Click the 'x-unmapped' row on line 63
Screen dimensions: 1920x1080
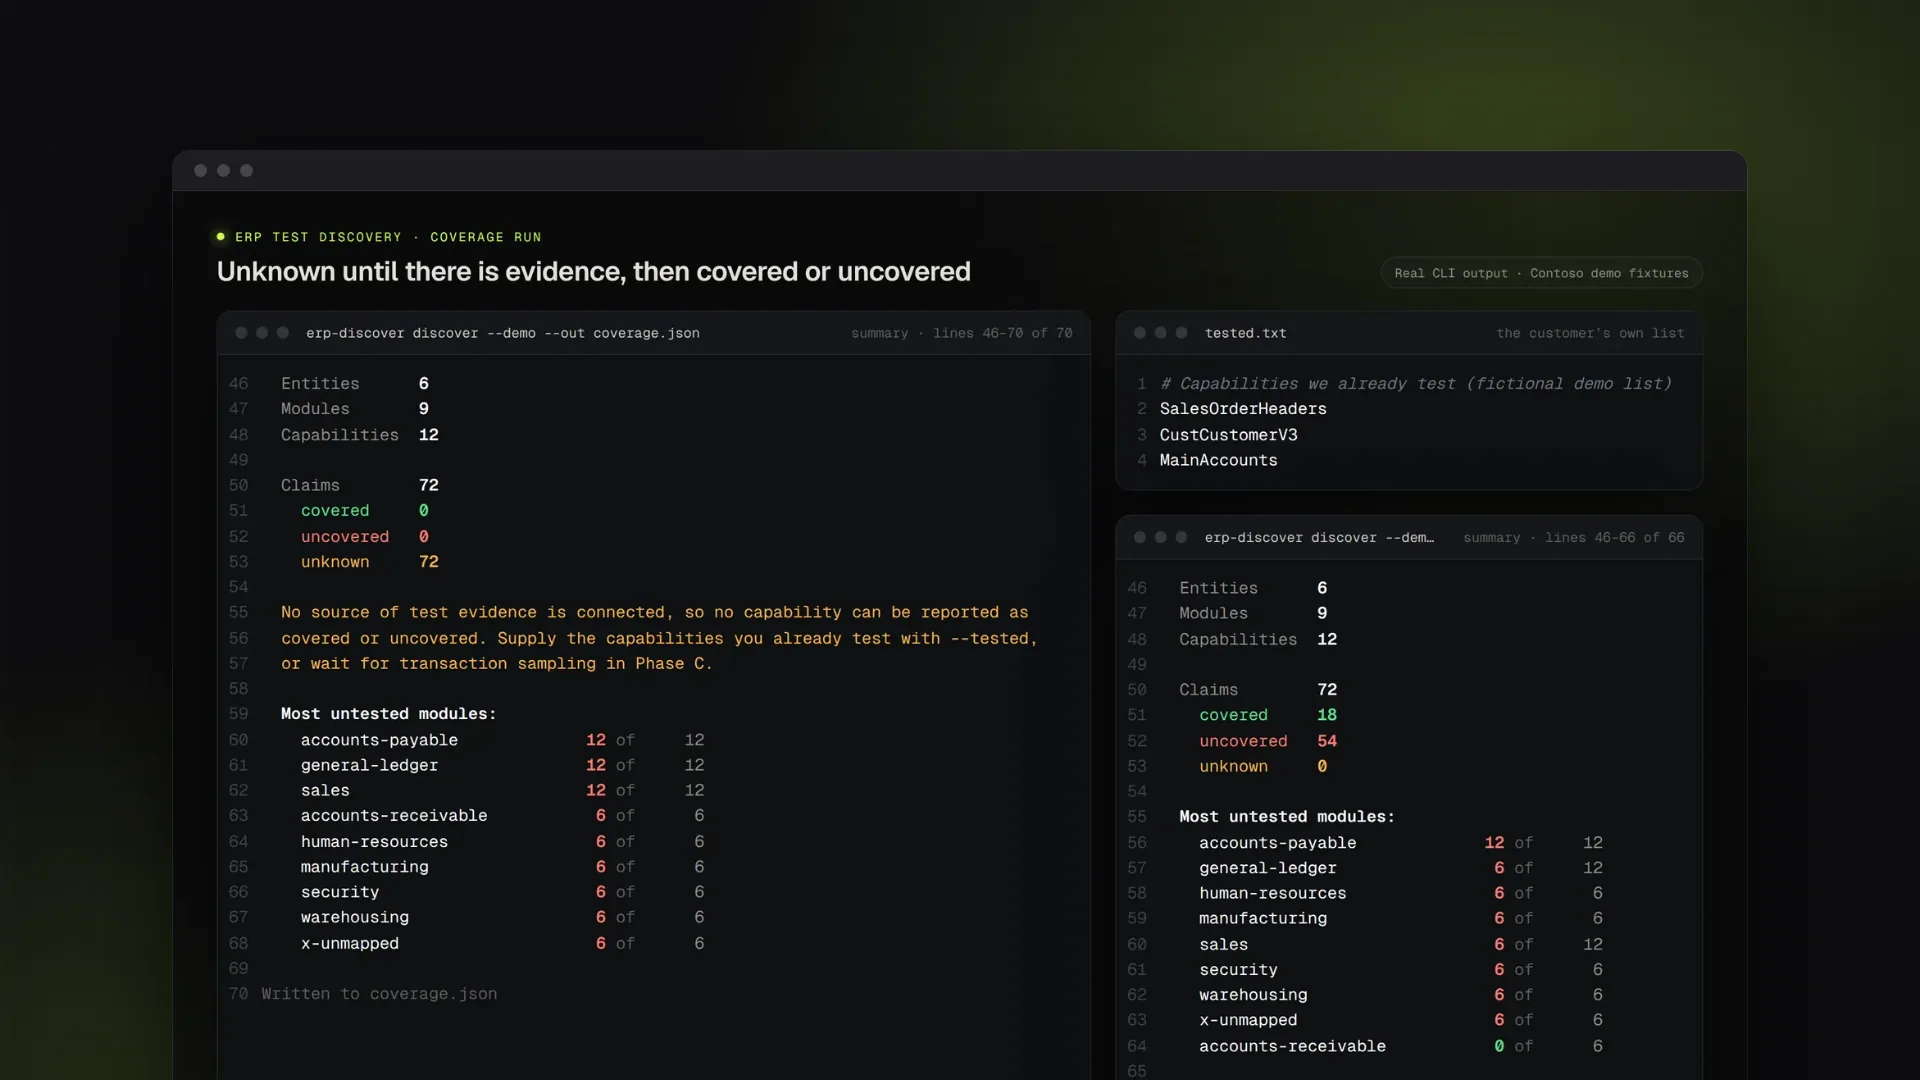1401,1020
